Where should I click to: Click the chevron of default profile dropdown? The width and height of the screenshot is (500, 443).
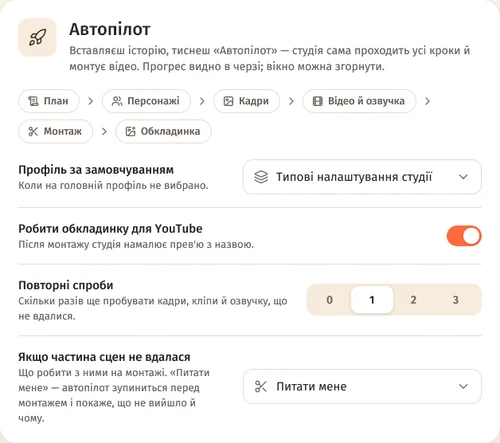click(x=463, y=177)
